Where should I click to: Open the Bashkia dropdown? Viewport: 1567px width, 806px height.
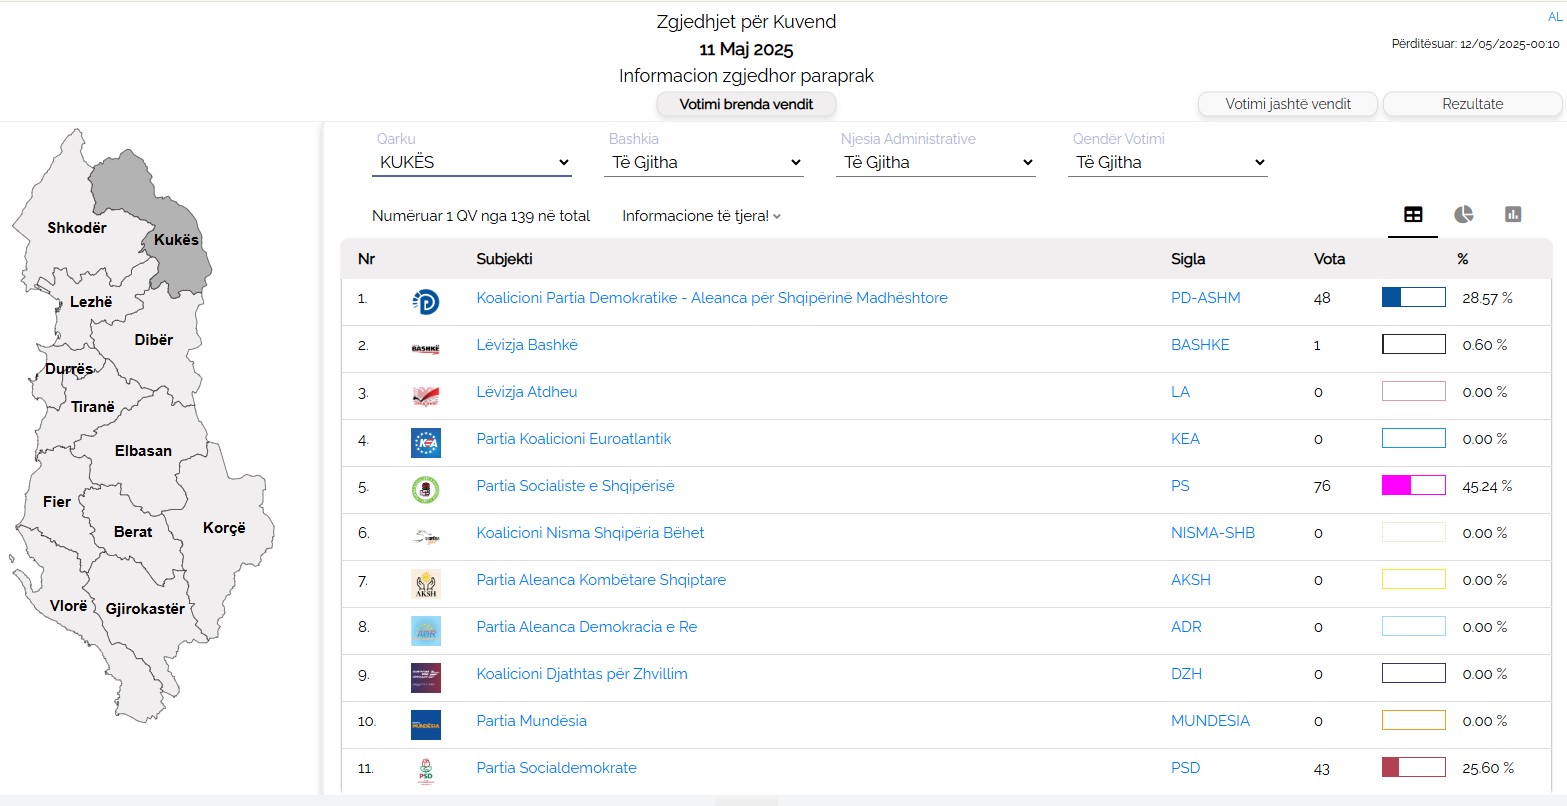pyautogui.click(x=703, y=162)
